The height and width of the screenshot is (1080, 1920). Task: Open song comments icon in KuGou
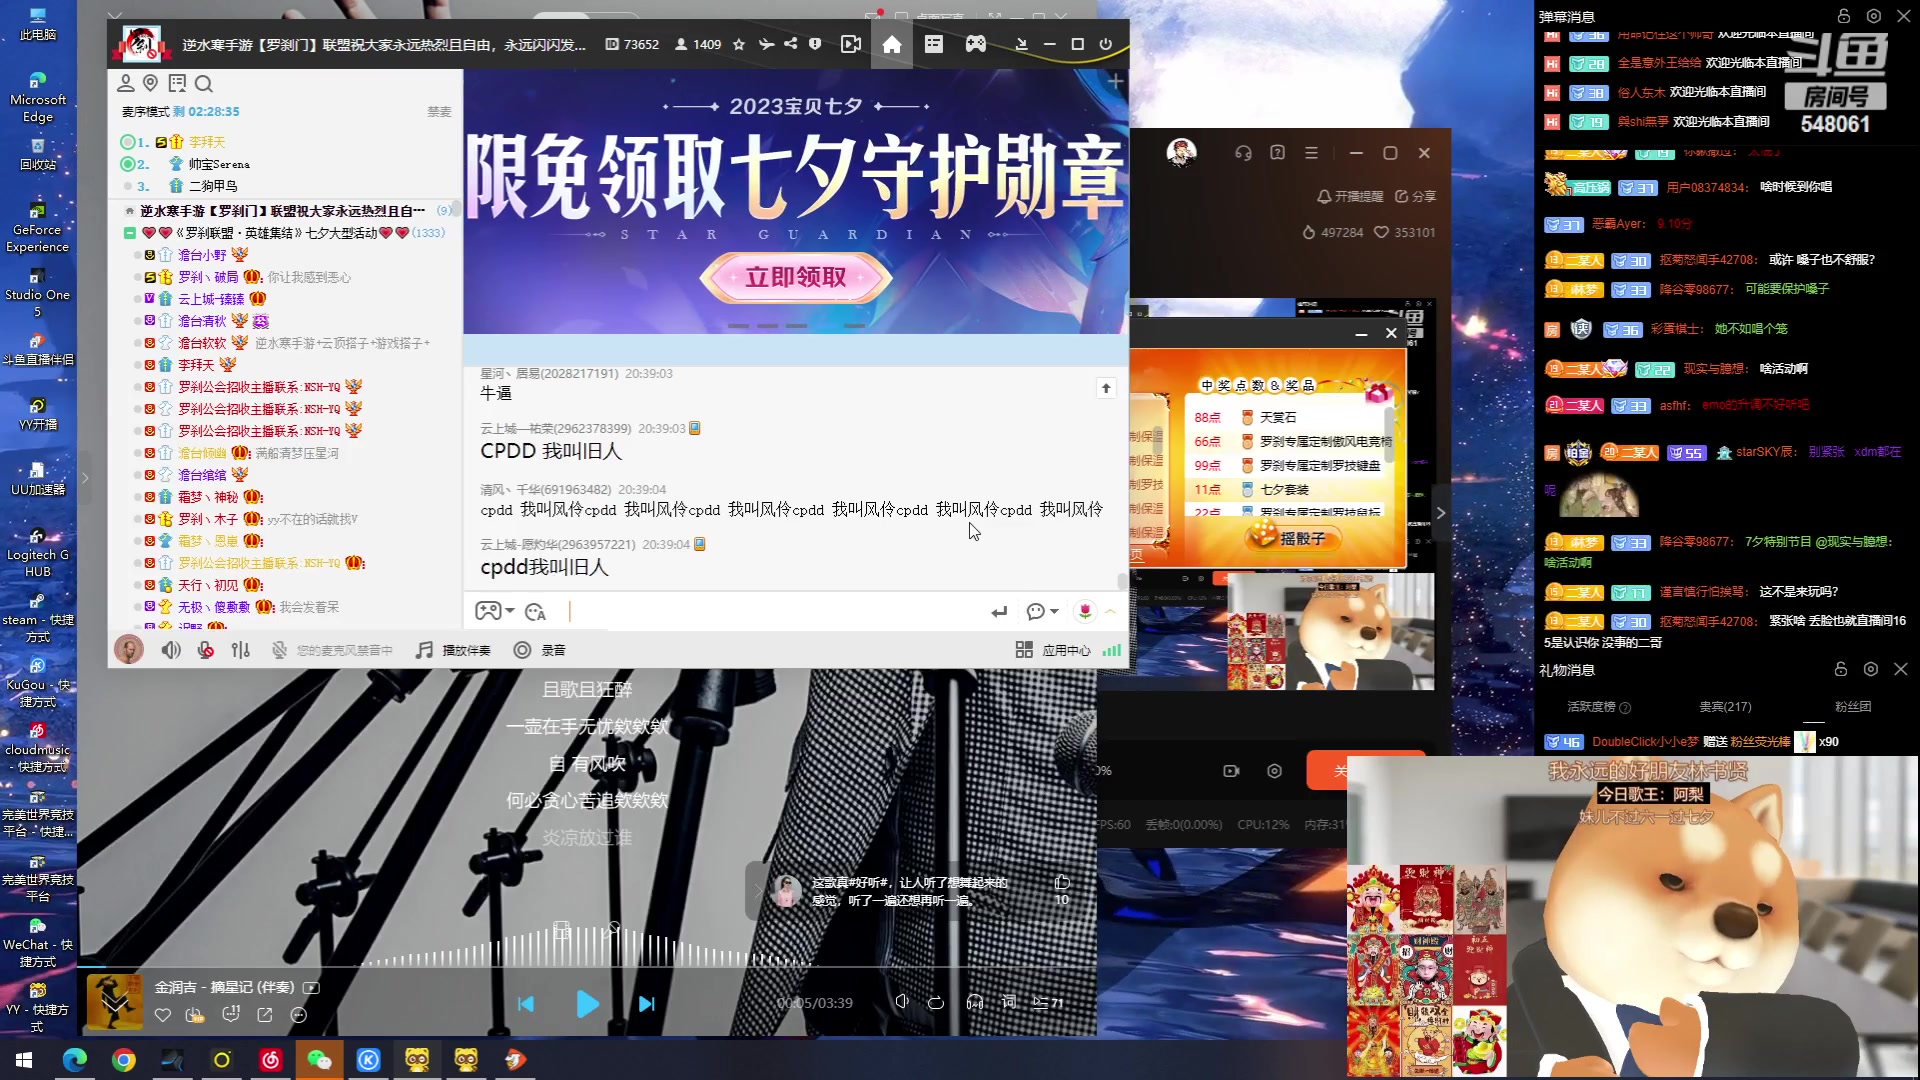231,1014
